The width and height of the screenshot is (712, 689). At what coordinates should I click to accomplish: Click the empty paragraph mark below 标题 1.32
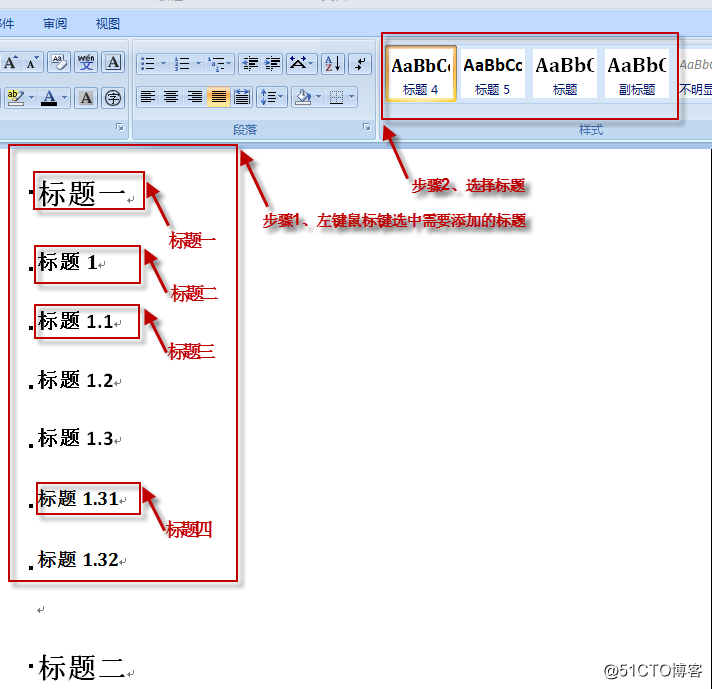[41, 610]
